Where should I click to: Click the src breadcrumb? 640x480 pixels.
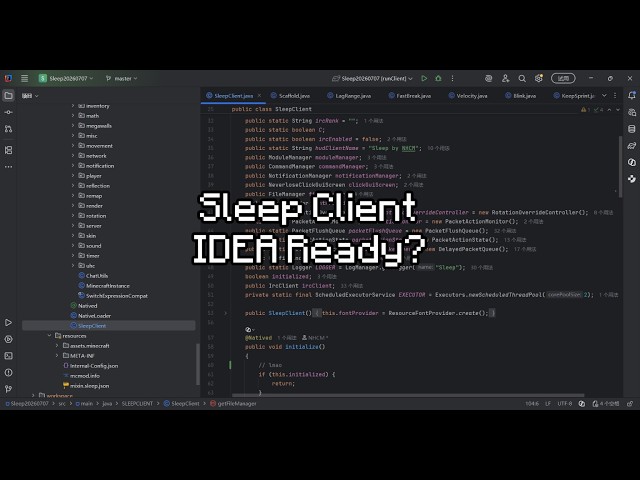pyautogui.click(x=62, y=404)
